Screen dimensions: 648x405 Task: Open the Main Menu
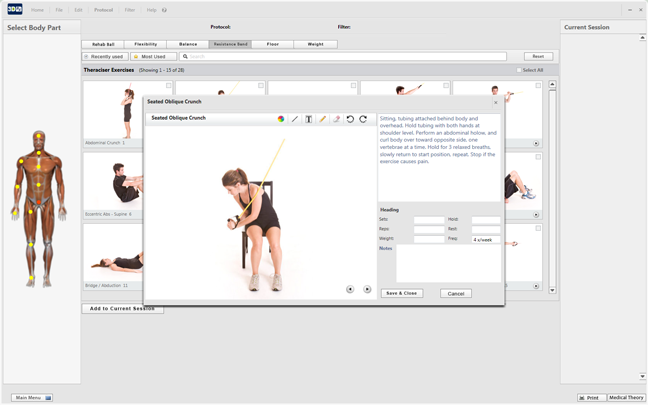[x=32, y=398]
